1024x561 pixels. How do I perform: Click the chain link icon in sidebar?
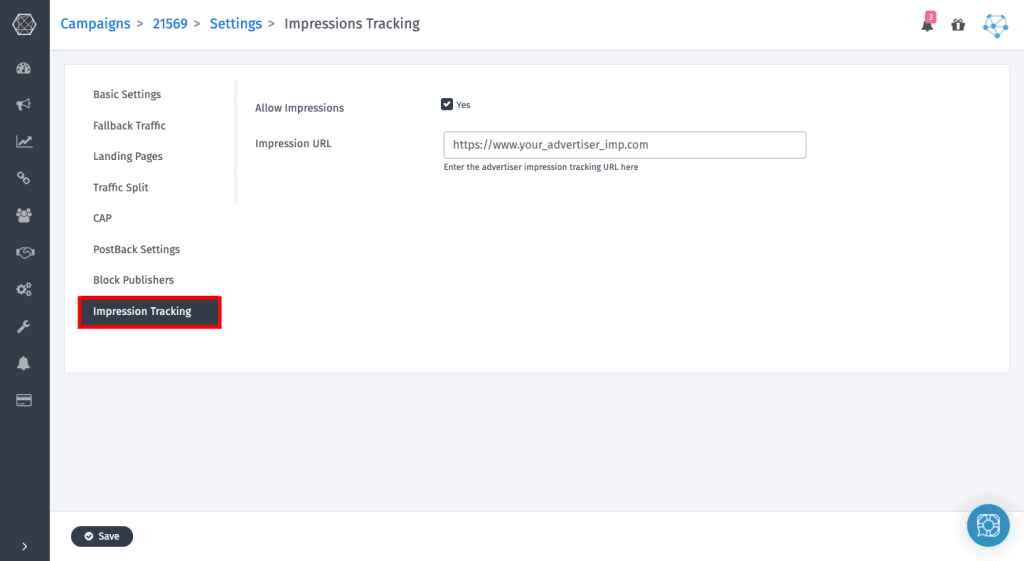(24, 178)
